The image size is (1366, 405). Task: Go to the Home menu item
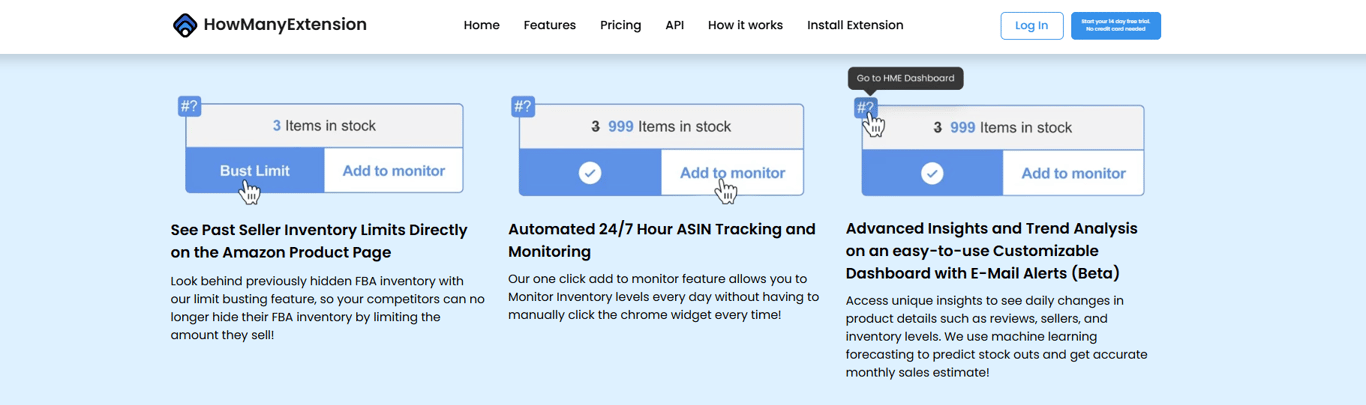point(481,25)
